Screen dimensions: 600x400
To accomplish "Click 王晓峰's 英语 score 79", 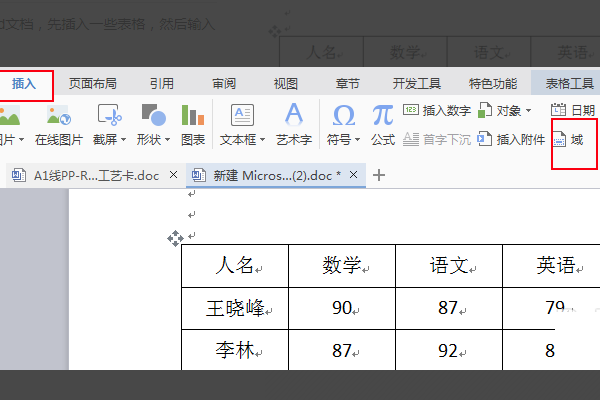I will pos(551,309).
